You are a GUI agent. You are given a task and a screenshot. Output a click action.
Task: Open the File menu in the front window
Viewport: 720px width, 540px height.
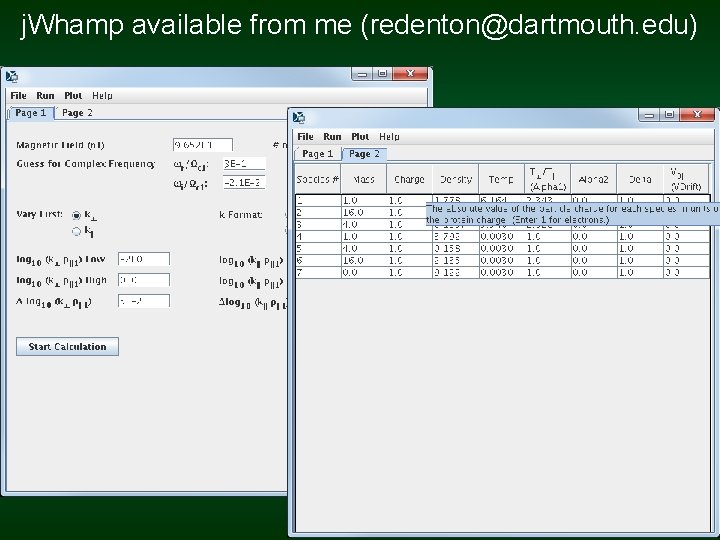click(305, 136)
